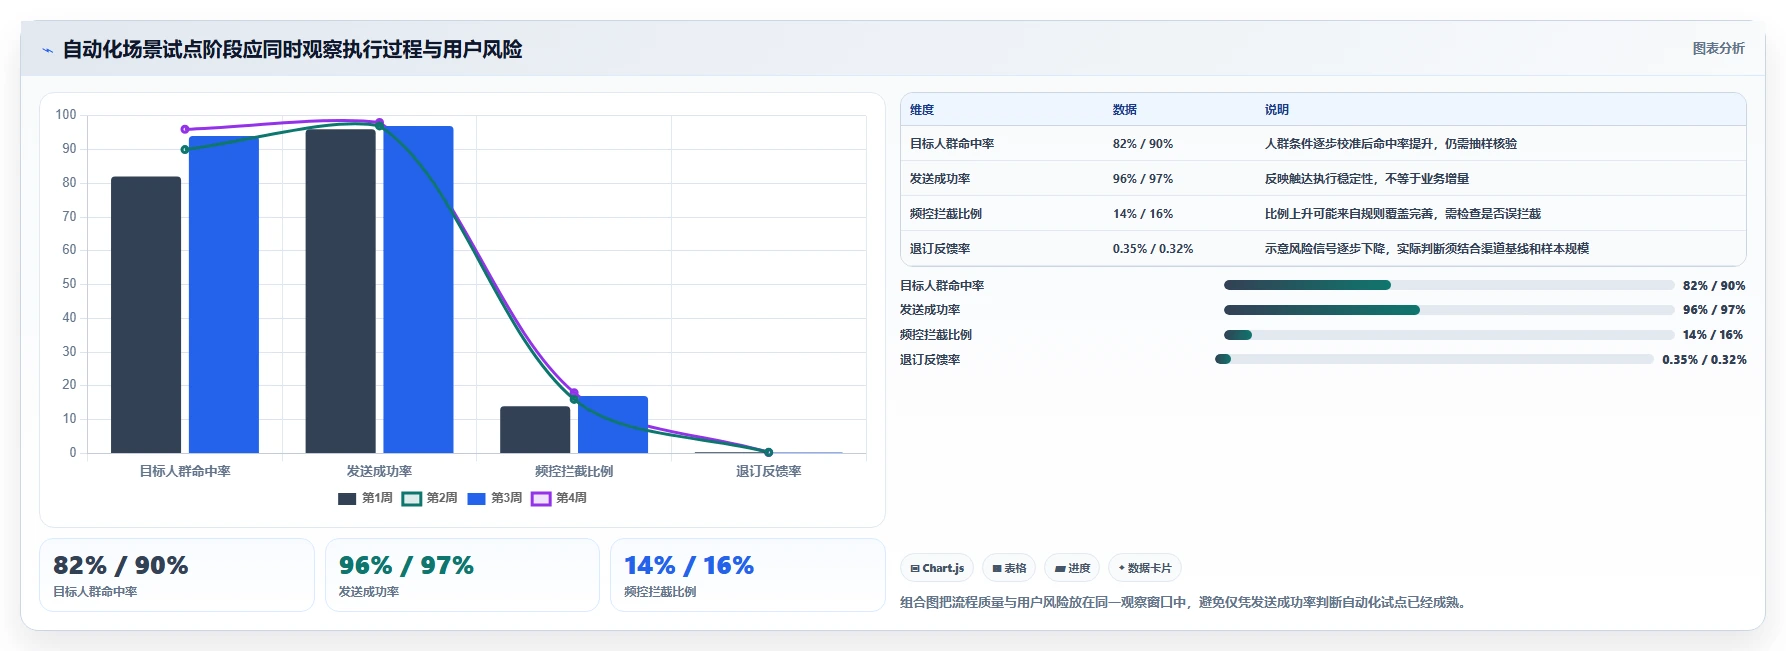This screenshot has height=651, width=1786.
Task: Click the dark bar for 目标人群命中率
Action: [146, 315]
